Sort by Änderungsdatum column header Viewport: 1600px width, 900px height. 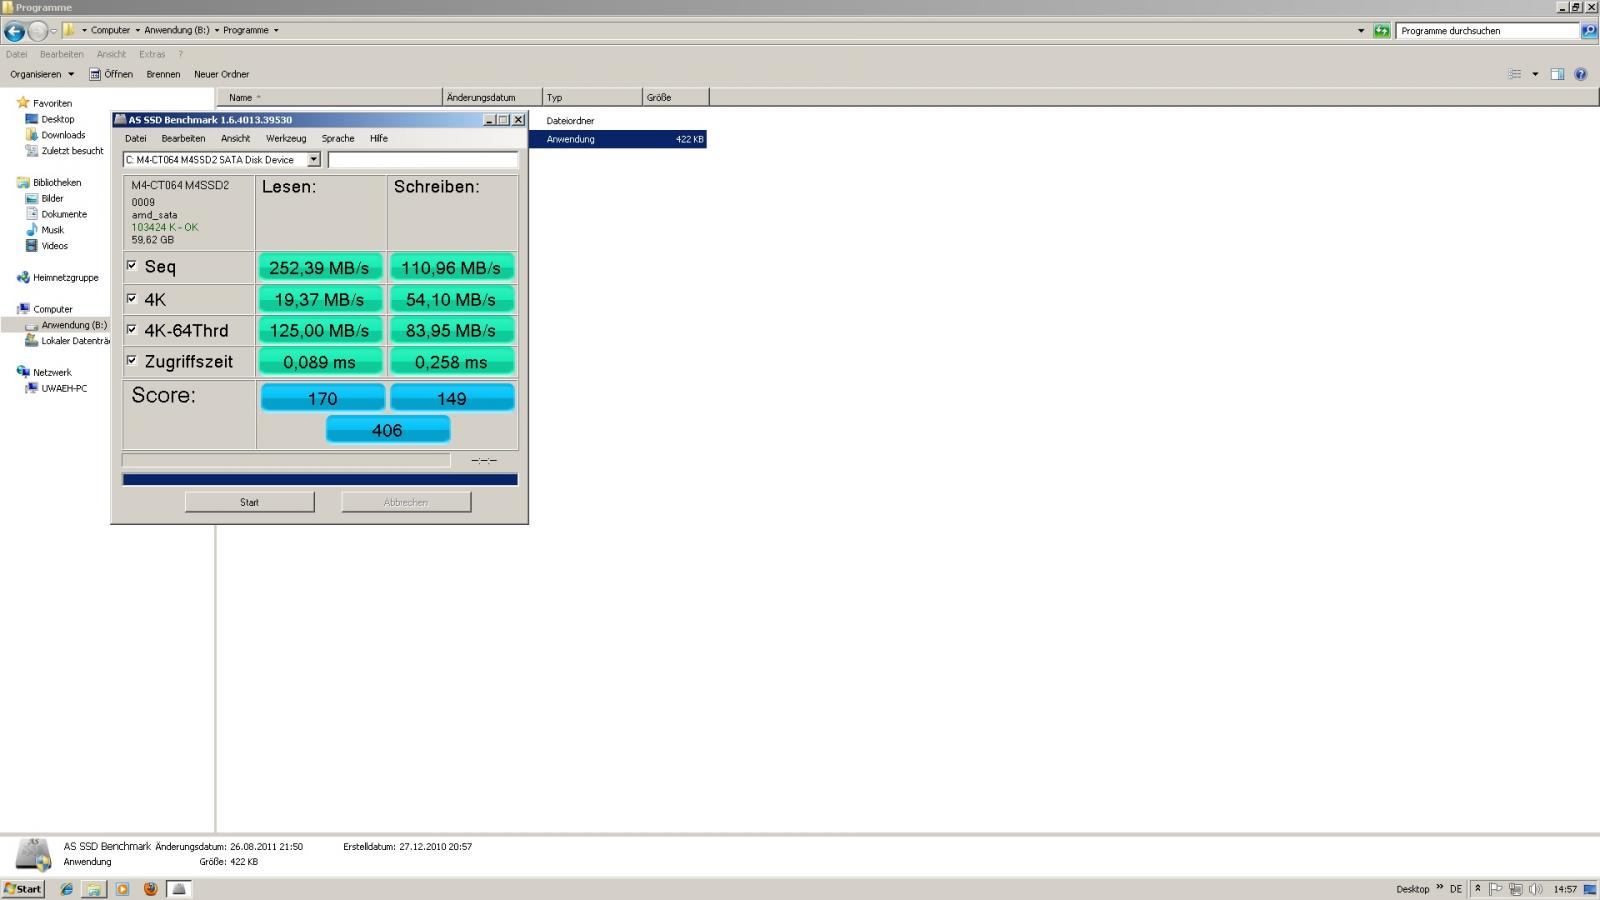492,97
